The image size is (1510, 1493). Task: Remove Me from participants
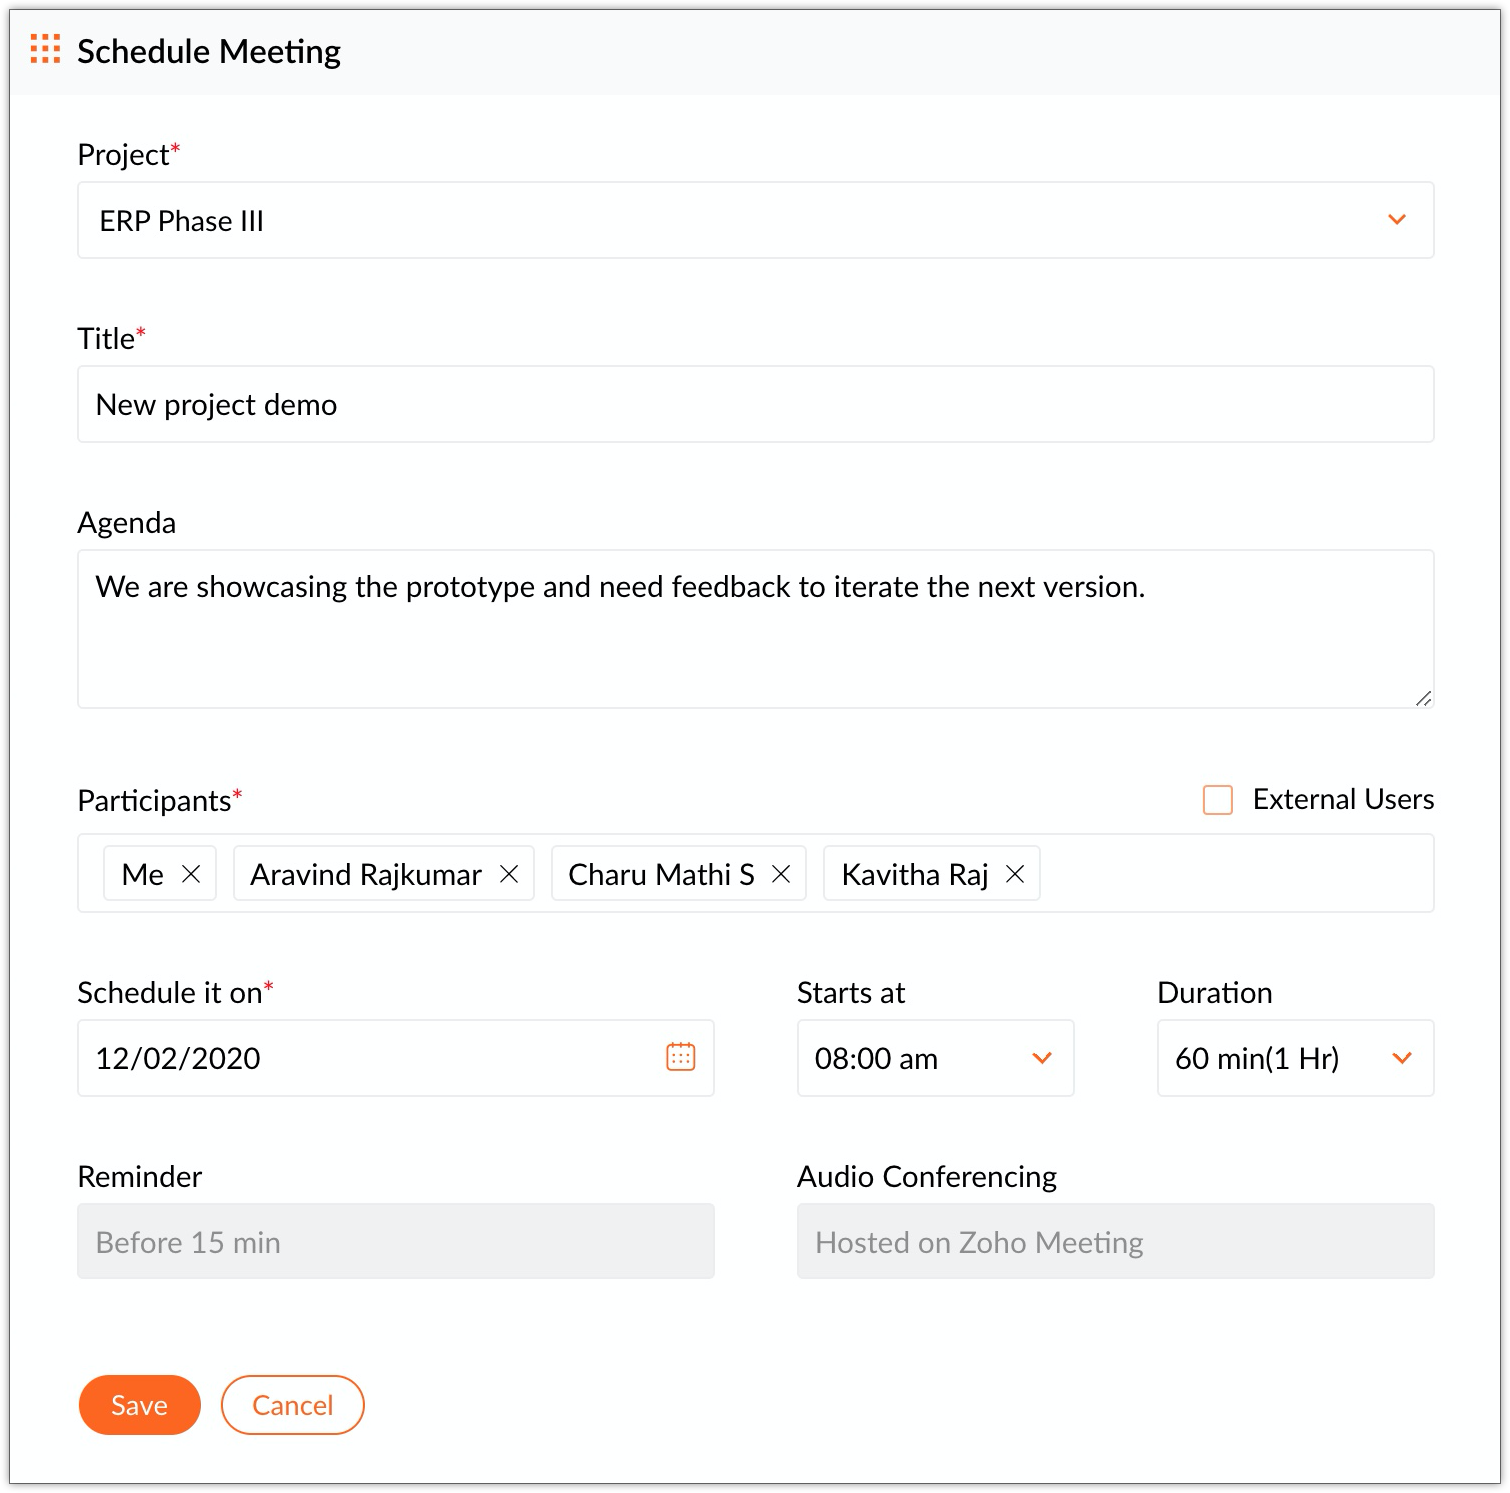pyautogui.click(x=191, y=874)
